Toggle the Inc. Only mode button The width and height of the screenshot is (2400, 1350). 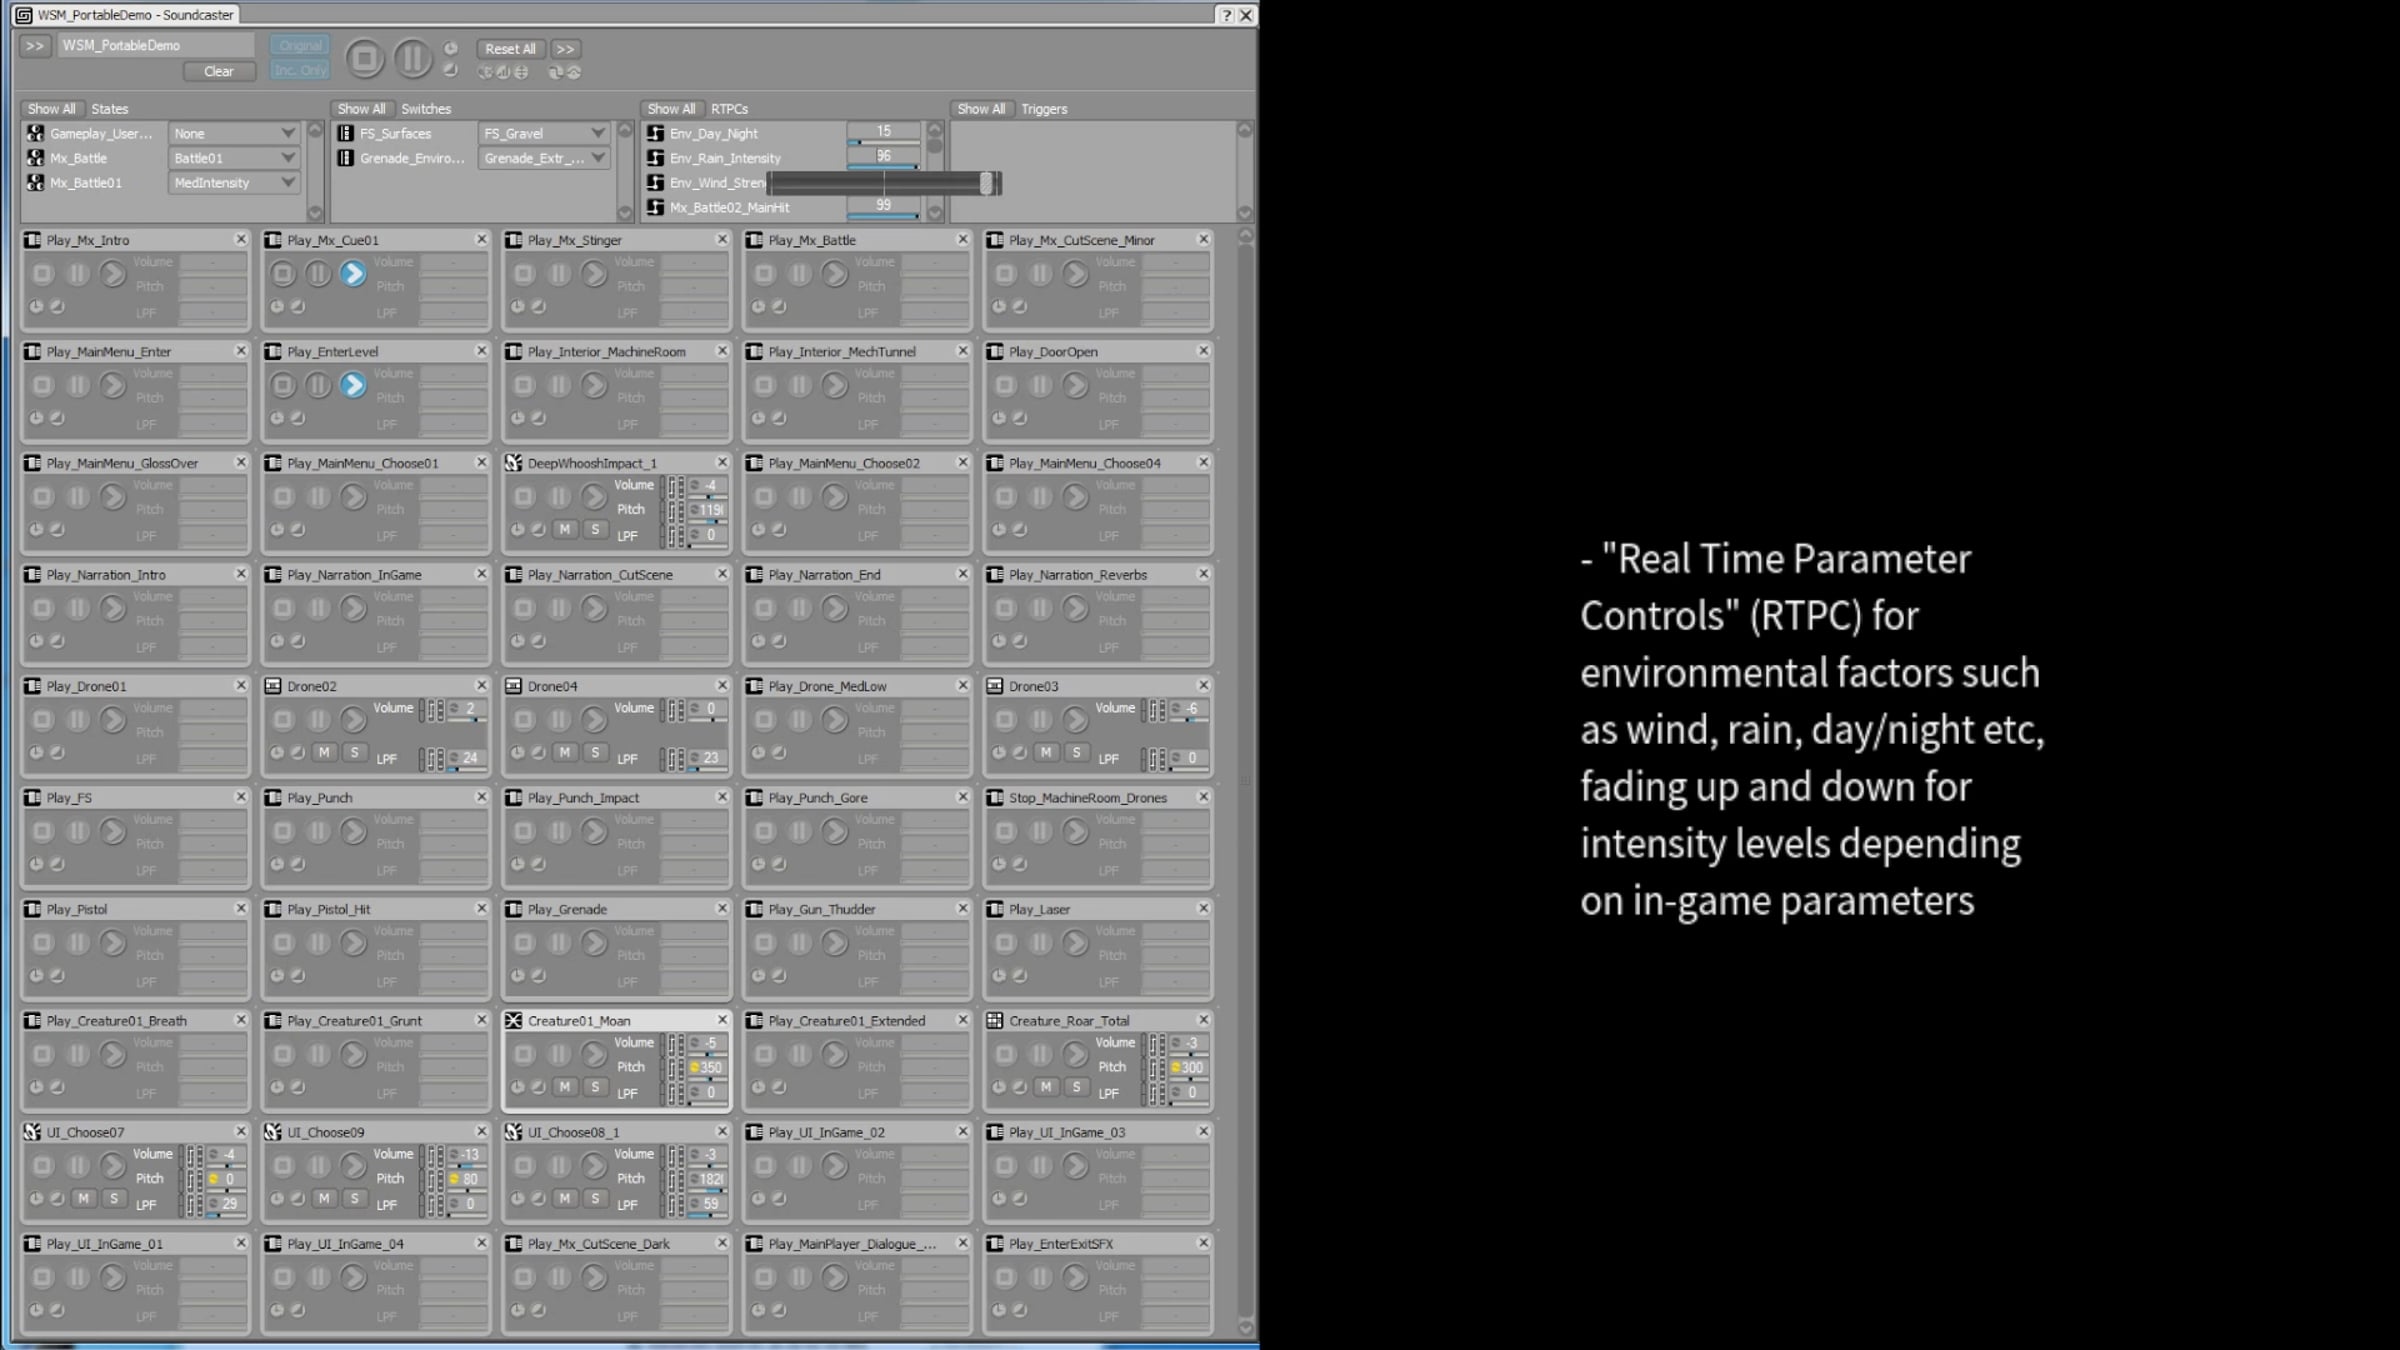click(300, 70)
